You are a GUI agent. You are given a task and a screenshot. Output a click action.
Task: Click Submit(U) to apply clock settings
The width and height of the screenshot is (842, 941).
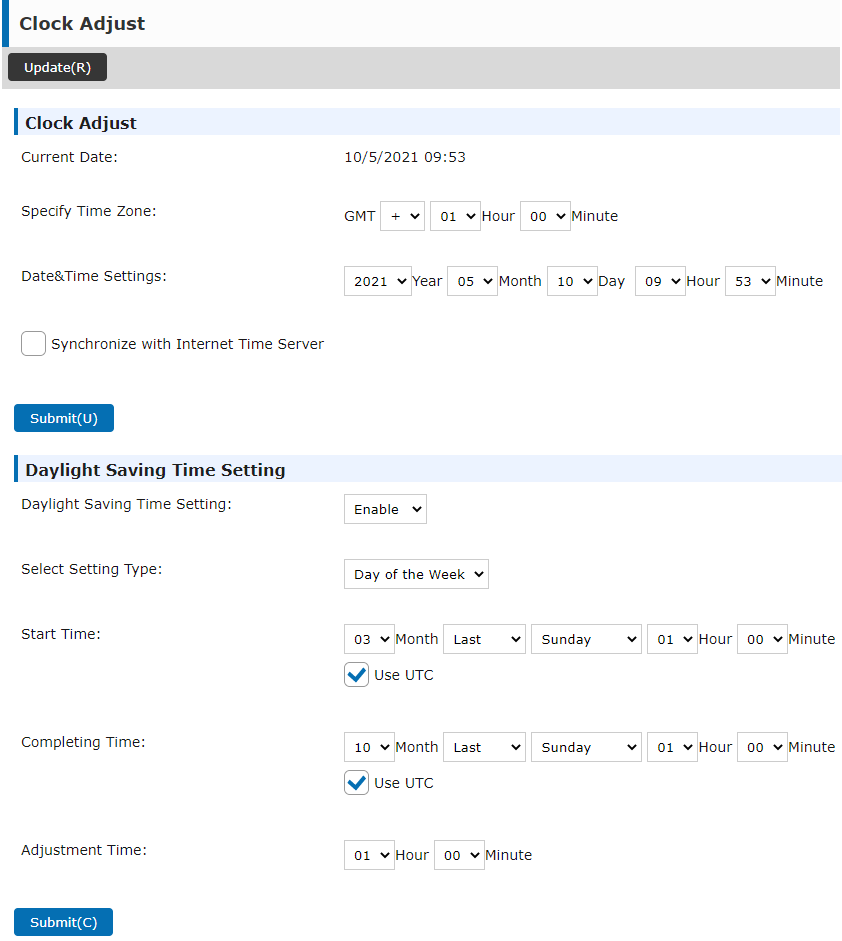point(63,417)
